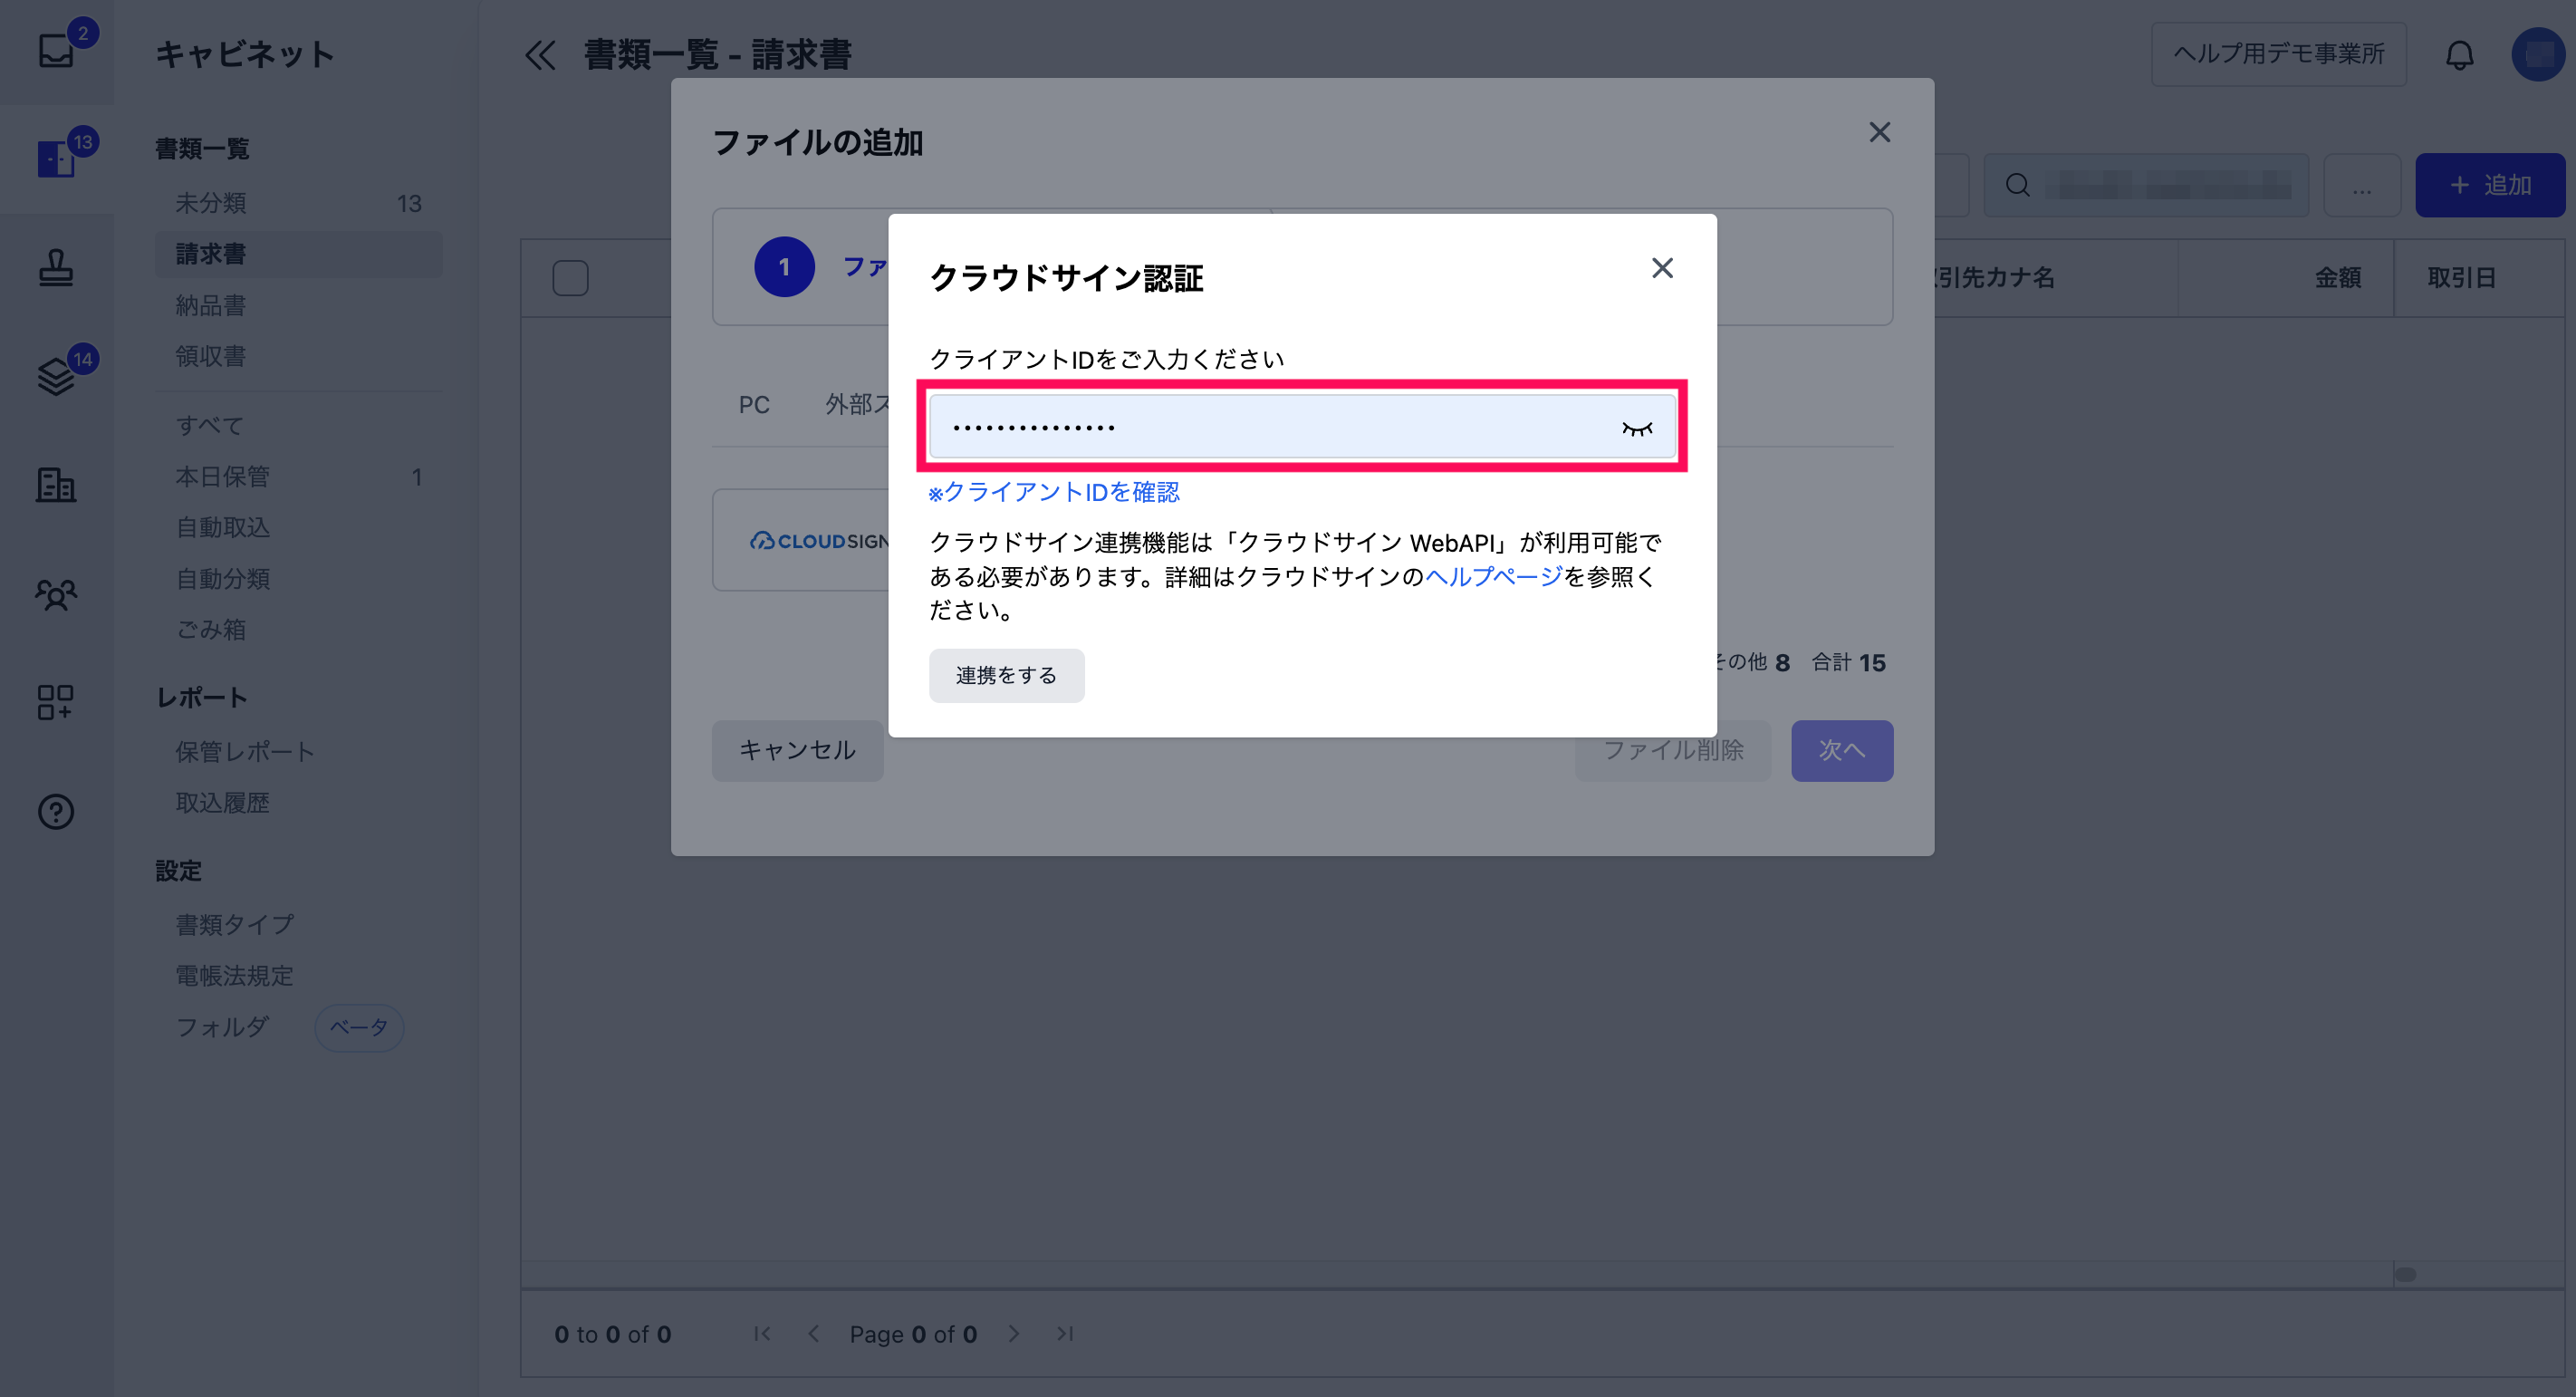This screenshot has height=1397, width=2576.
Task: Select 領収書 in sidebar
Action: coord(298,356)
